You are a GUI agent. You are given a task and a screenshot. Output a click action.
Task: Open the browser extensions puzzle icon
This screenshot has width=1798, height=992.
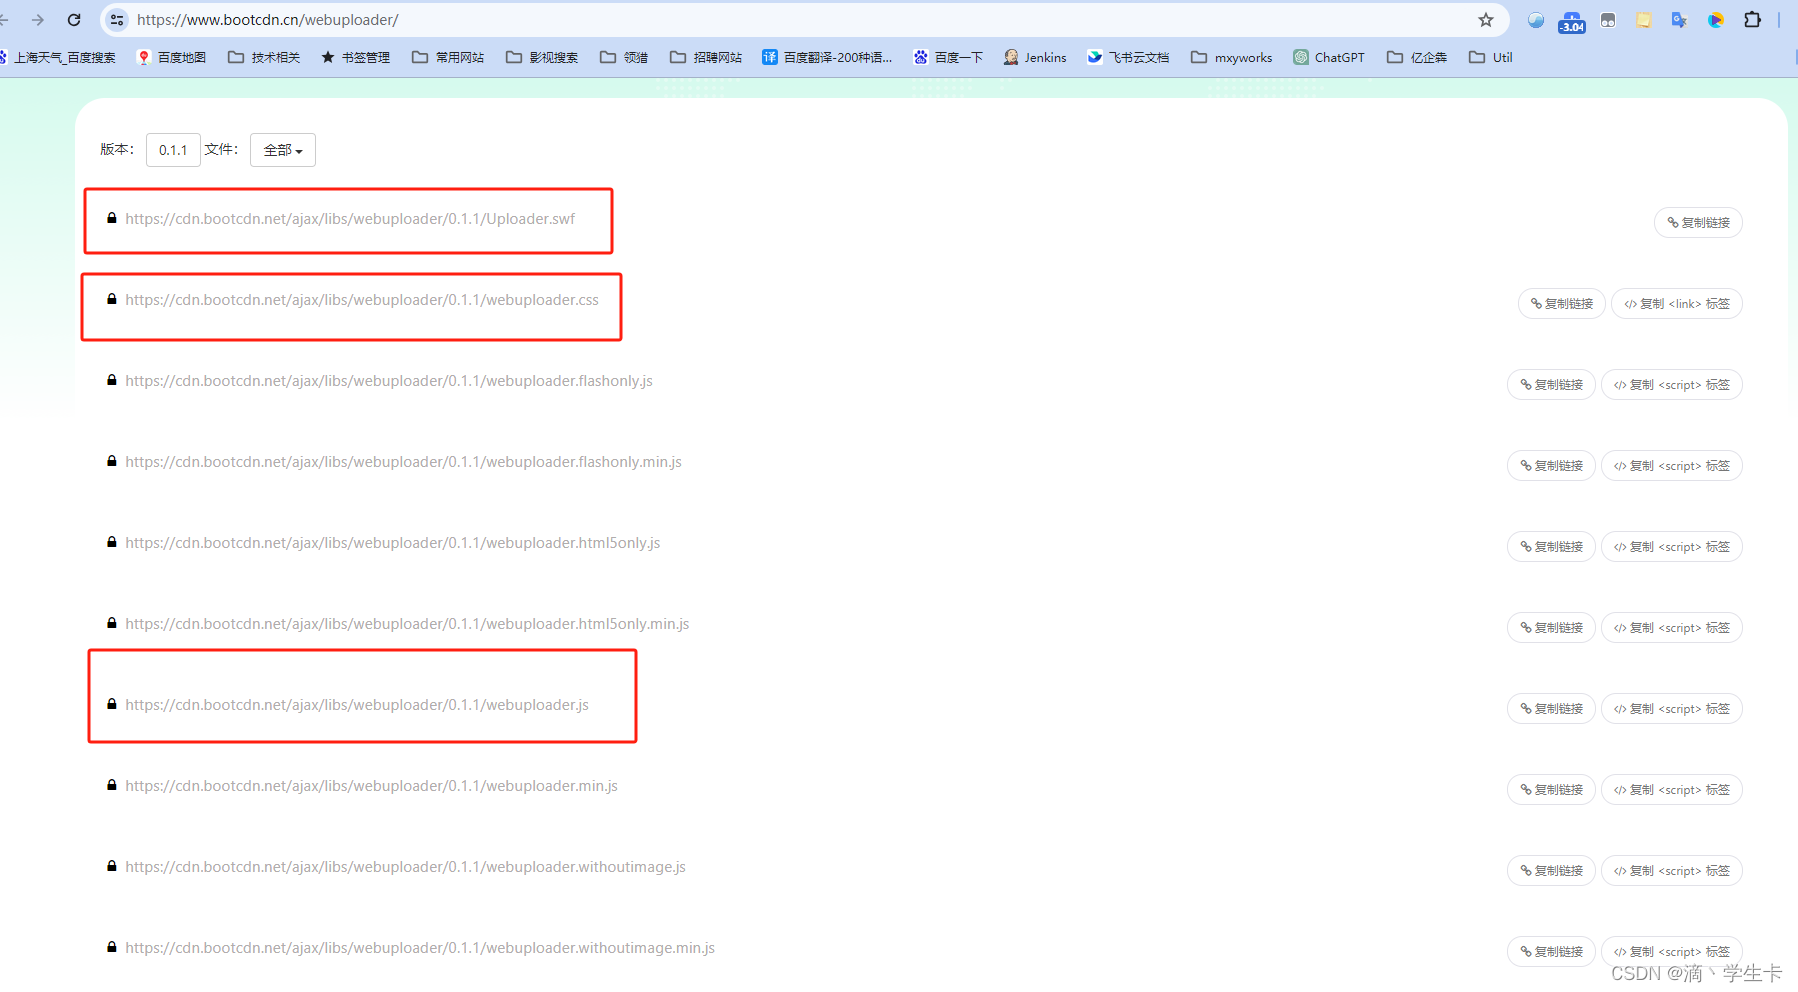click(1752, 20)
